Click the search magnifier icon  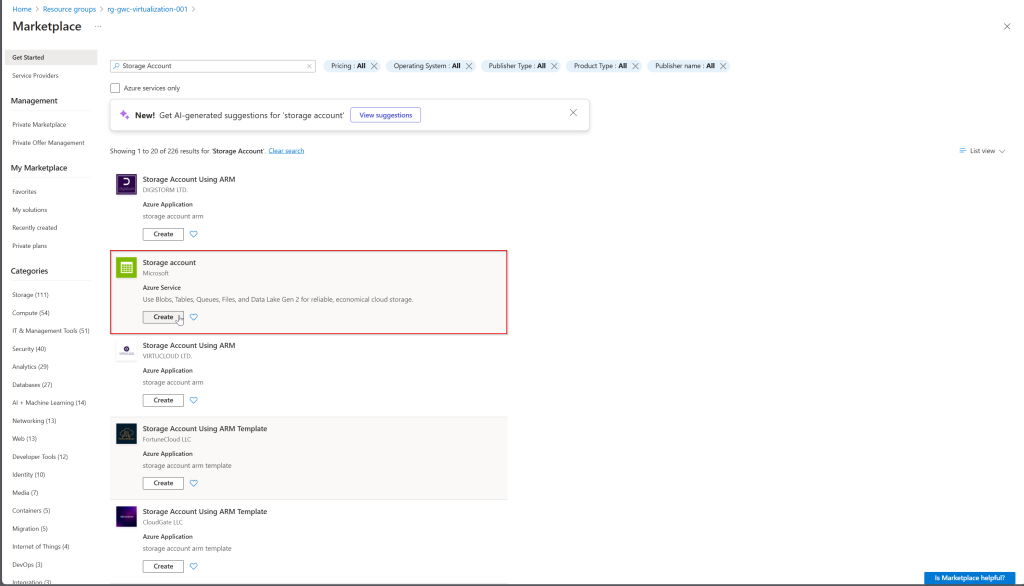[116, 66]
